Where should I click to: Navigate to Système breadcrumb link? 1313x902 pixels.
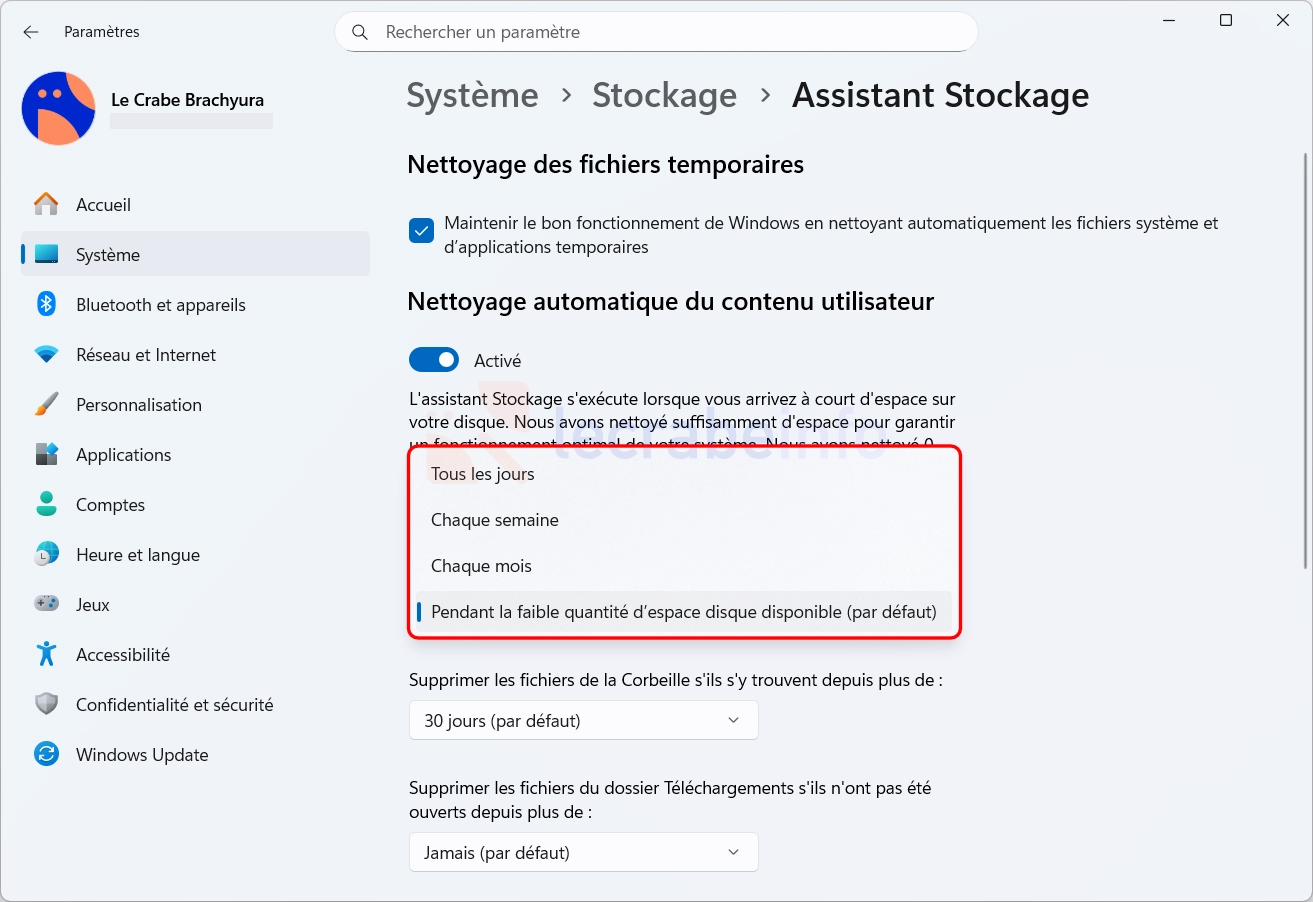point(472,95)
